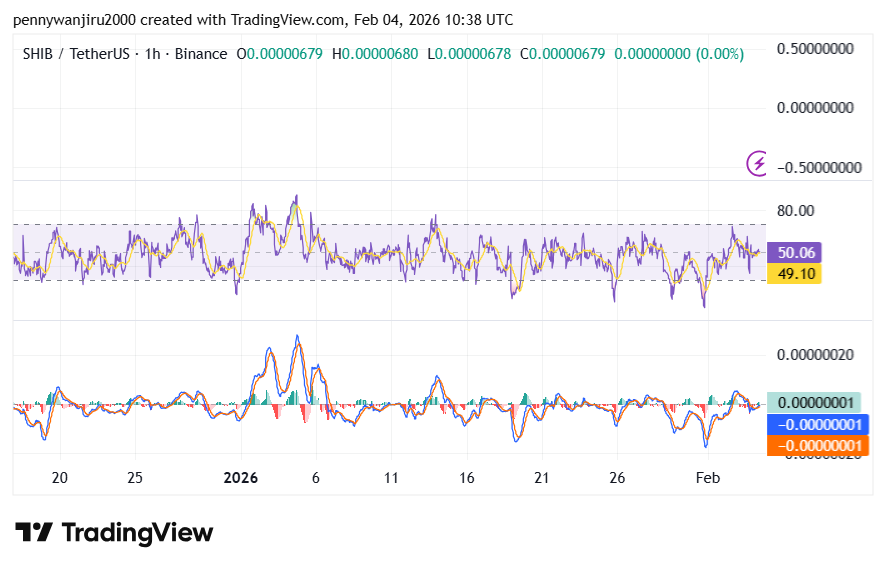Click the 2026 year marker on time axis
This screenshot has width=886, height=570.
(x=241, y=478)
